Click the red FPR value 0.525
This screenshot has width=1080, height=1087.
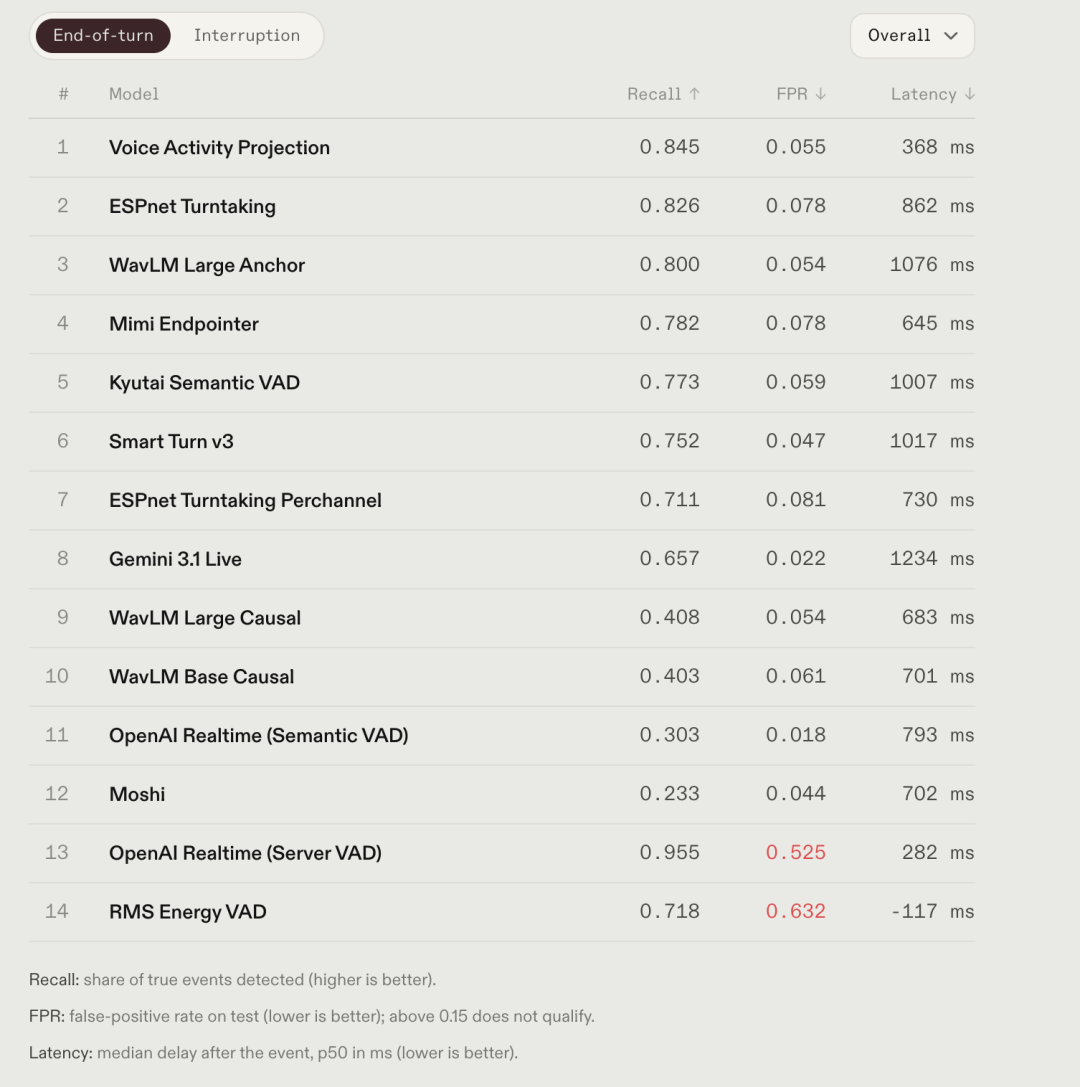796,853
